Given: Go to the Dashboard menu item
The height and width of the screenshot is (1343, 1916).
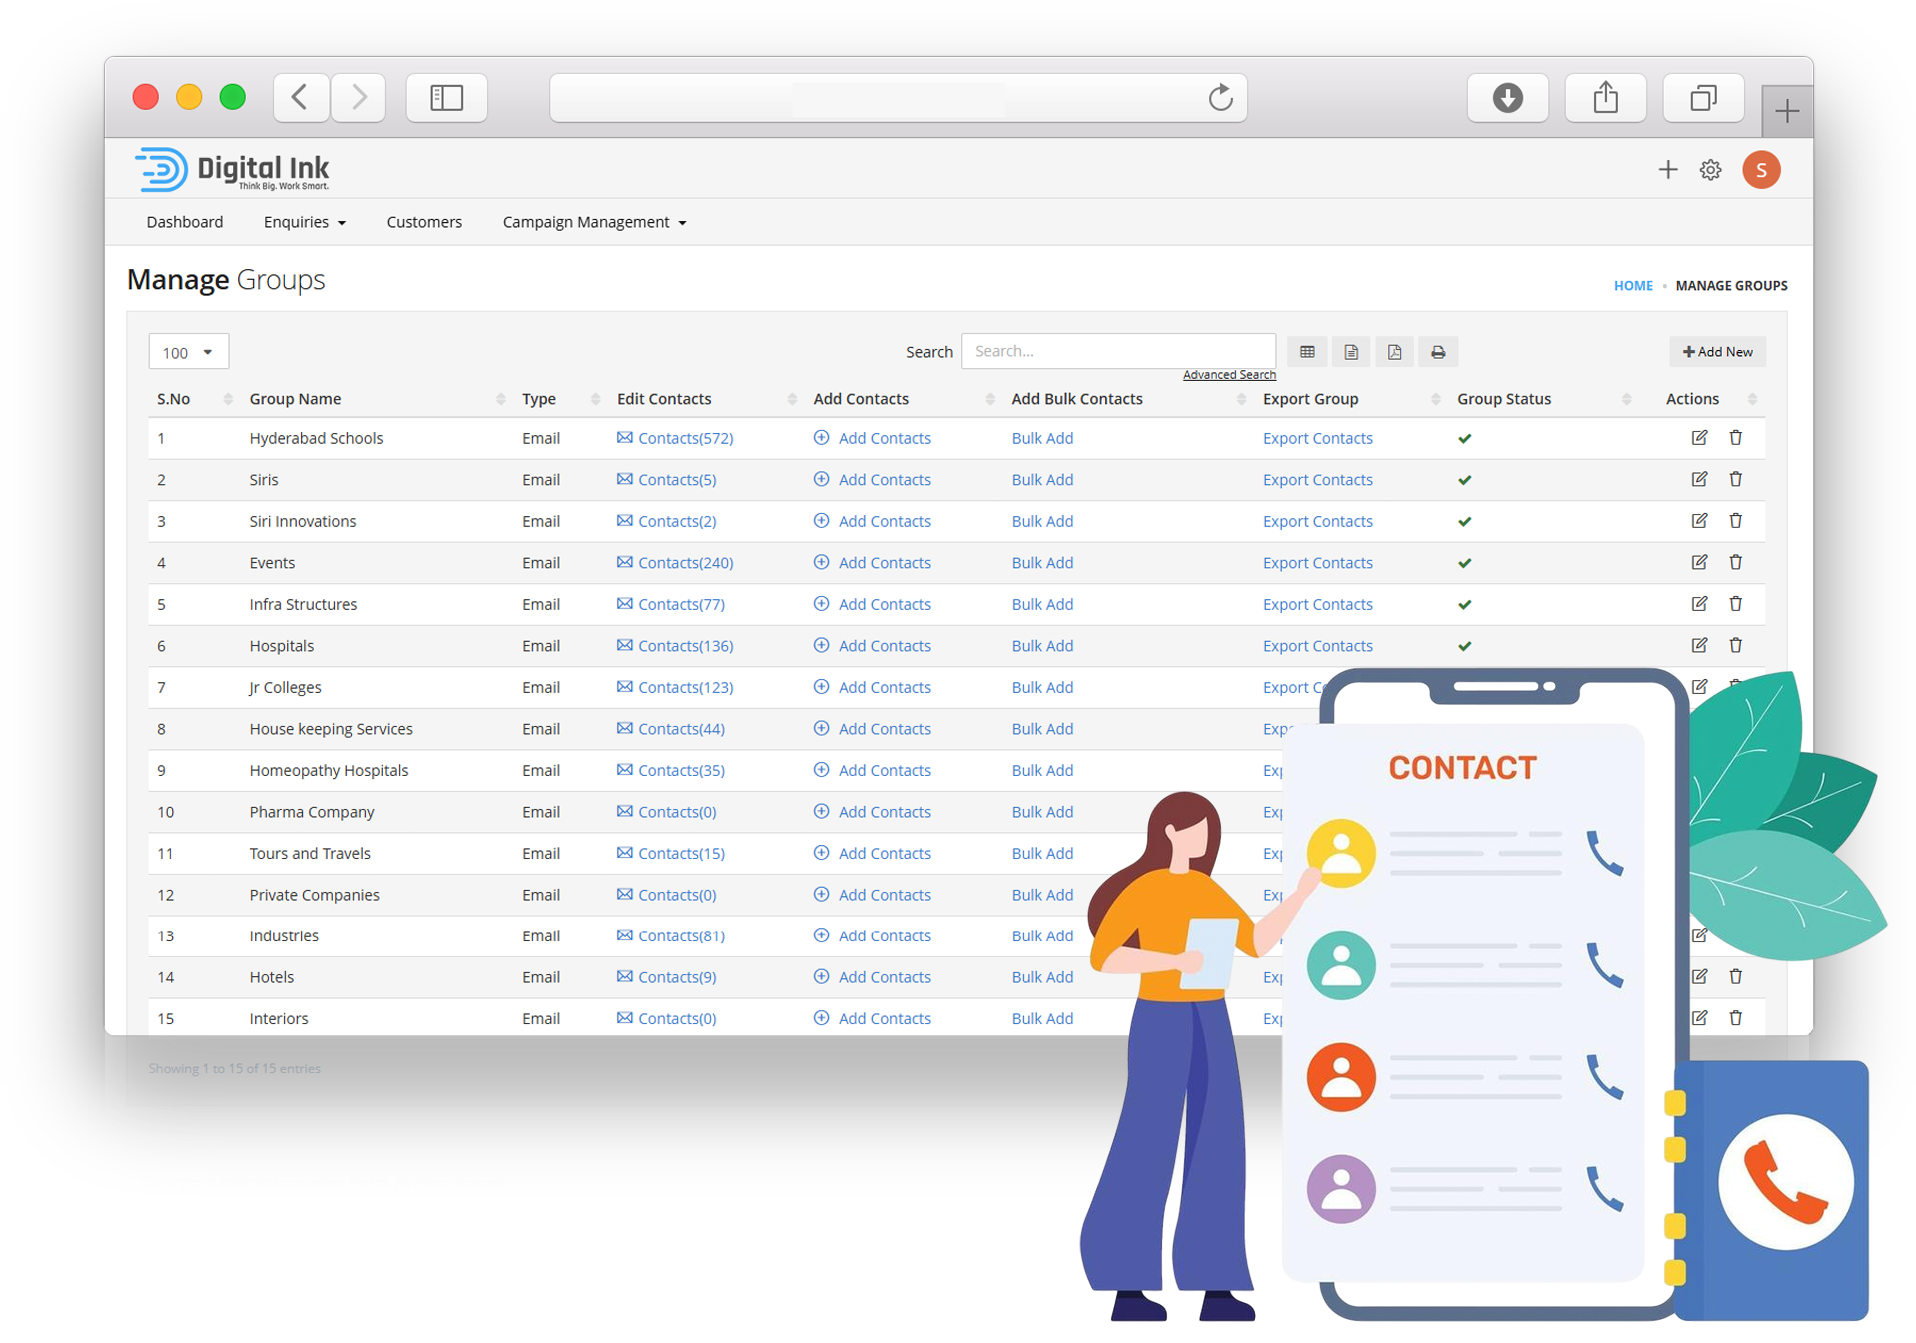Looking at the screenshot, I should (x=185, y=222).
